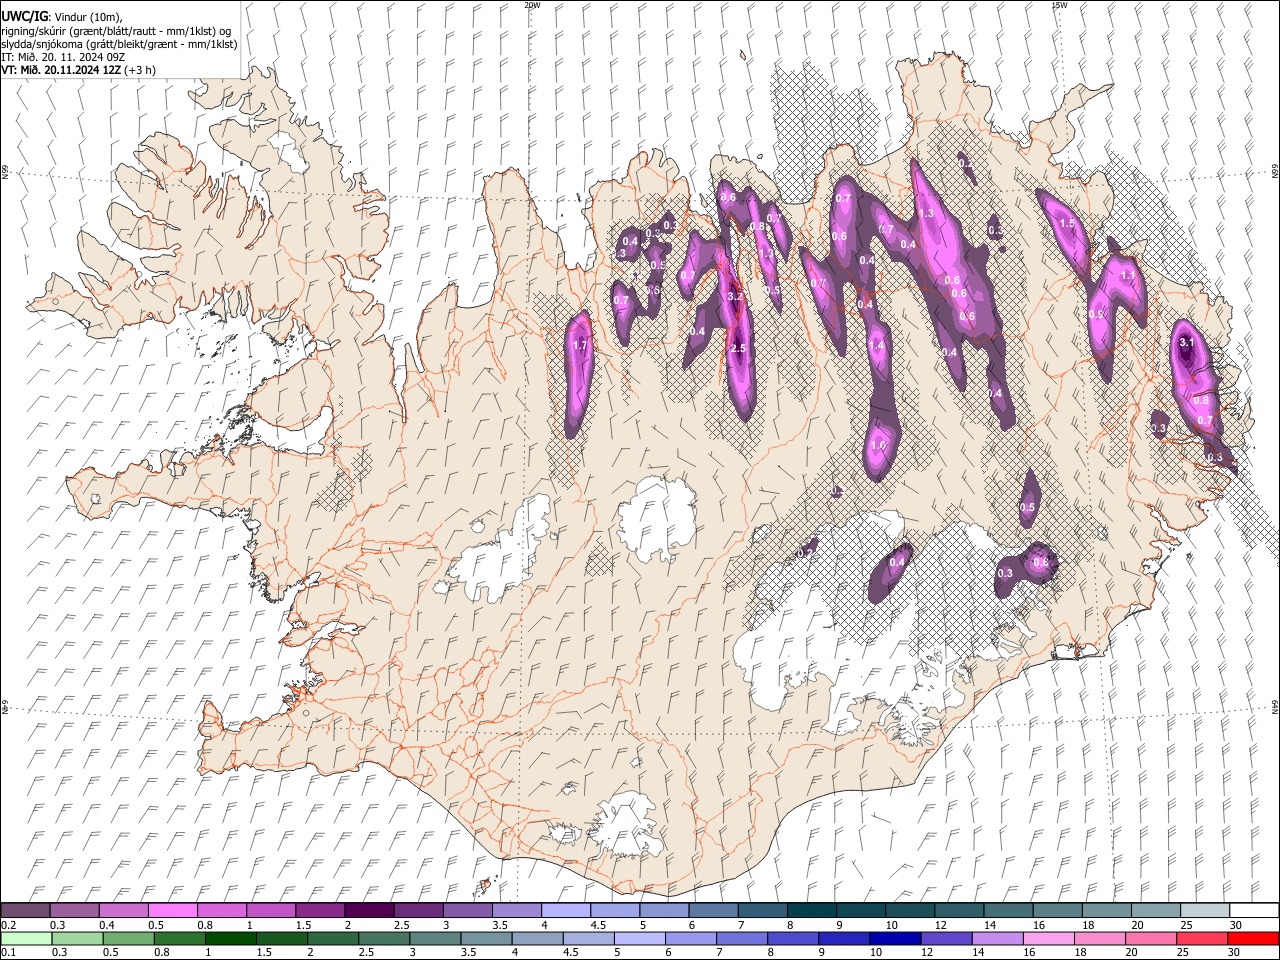The image size is (1280, 960).
Task: Click the bright pink 0.5 swatch in the snow legend
Action: coord(173,911)
